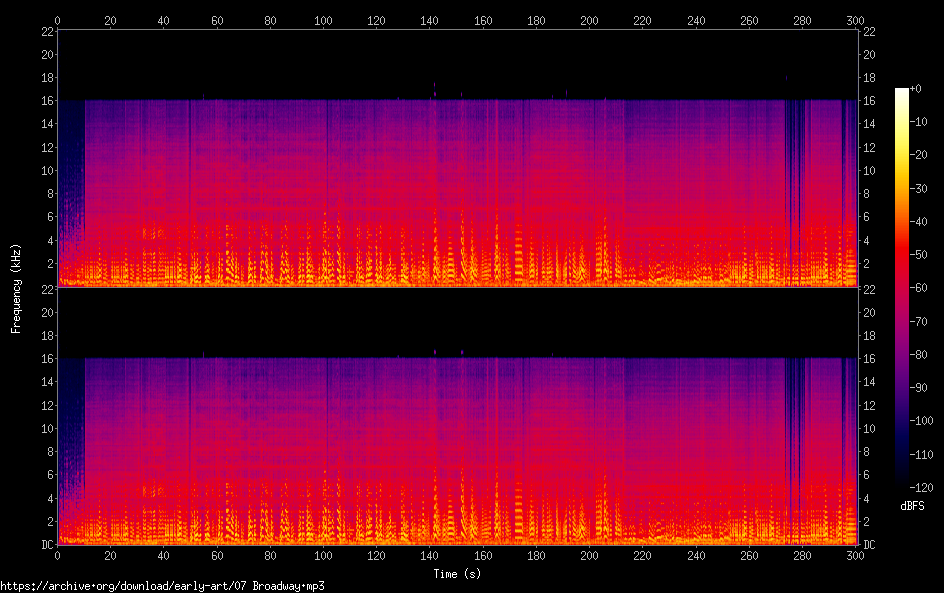Click the "dBFS" label under color scale

[912, 506]
